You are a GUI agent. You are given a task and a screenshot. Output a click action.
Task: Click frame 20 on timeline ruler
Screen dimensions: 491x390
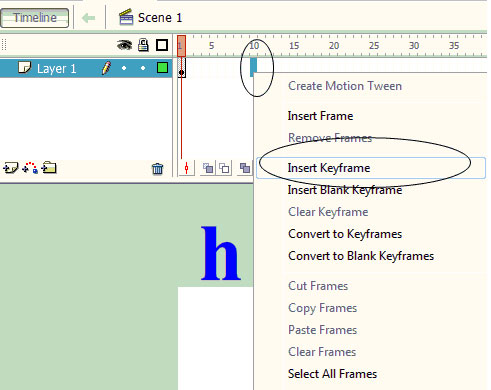pos(334,46)
